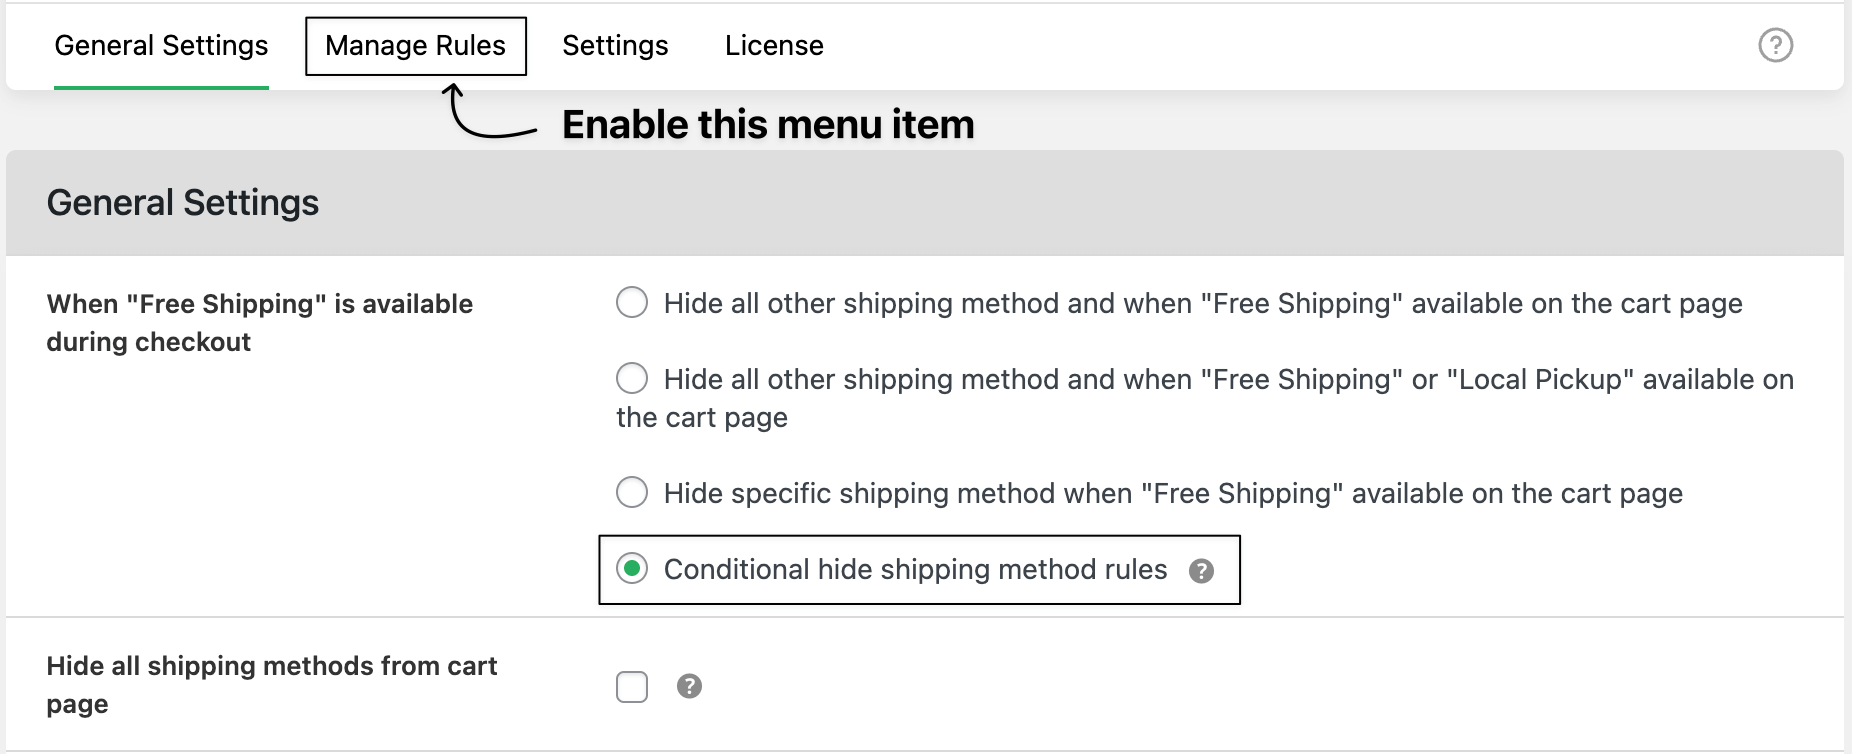Open the Settings tab

615,45
